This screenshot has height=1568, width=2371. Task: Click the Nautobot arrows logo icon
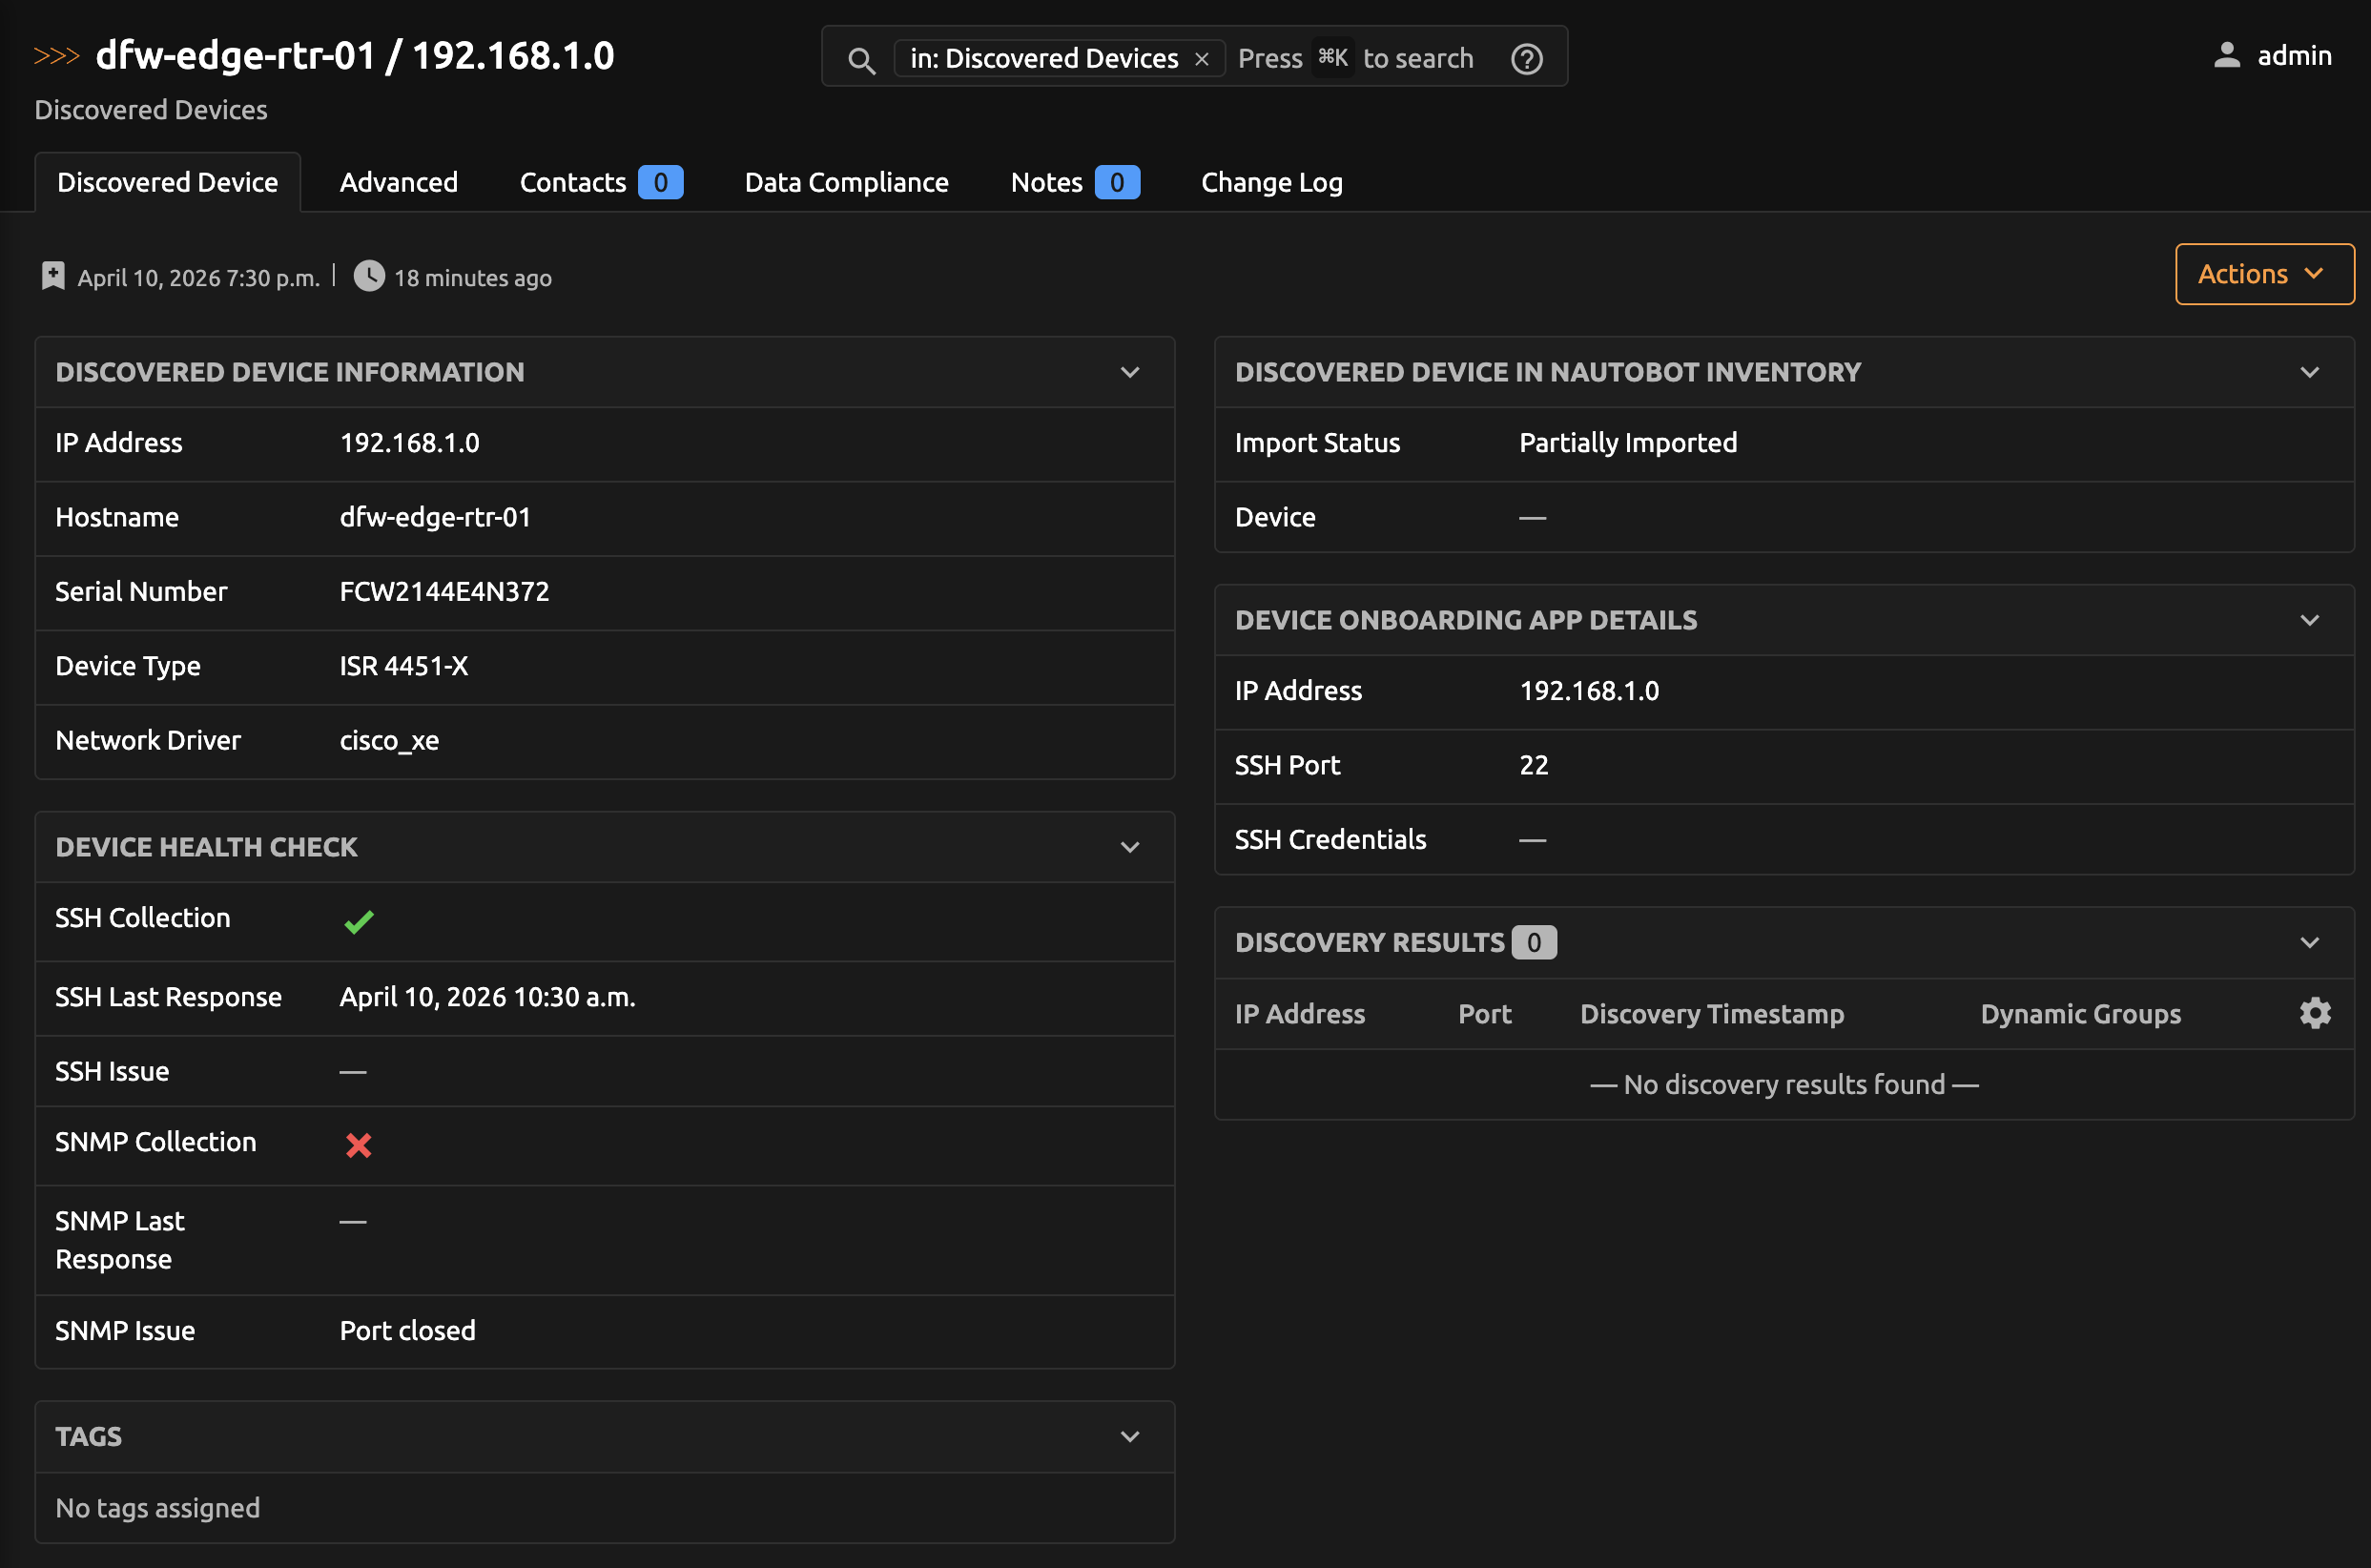tap(56, 56)
